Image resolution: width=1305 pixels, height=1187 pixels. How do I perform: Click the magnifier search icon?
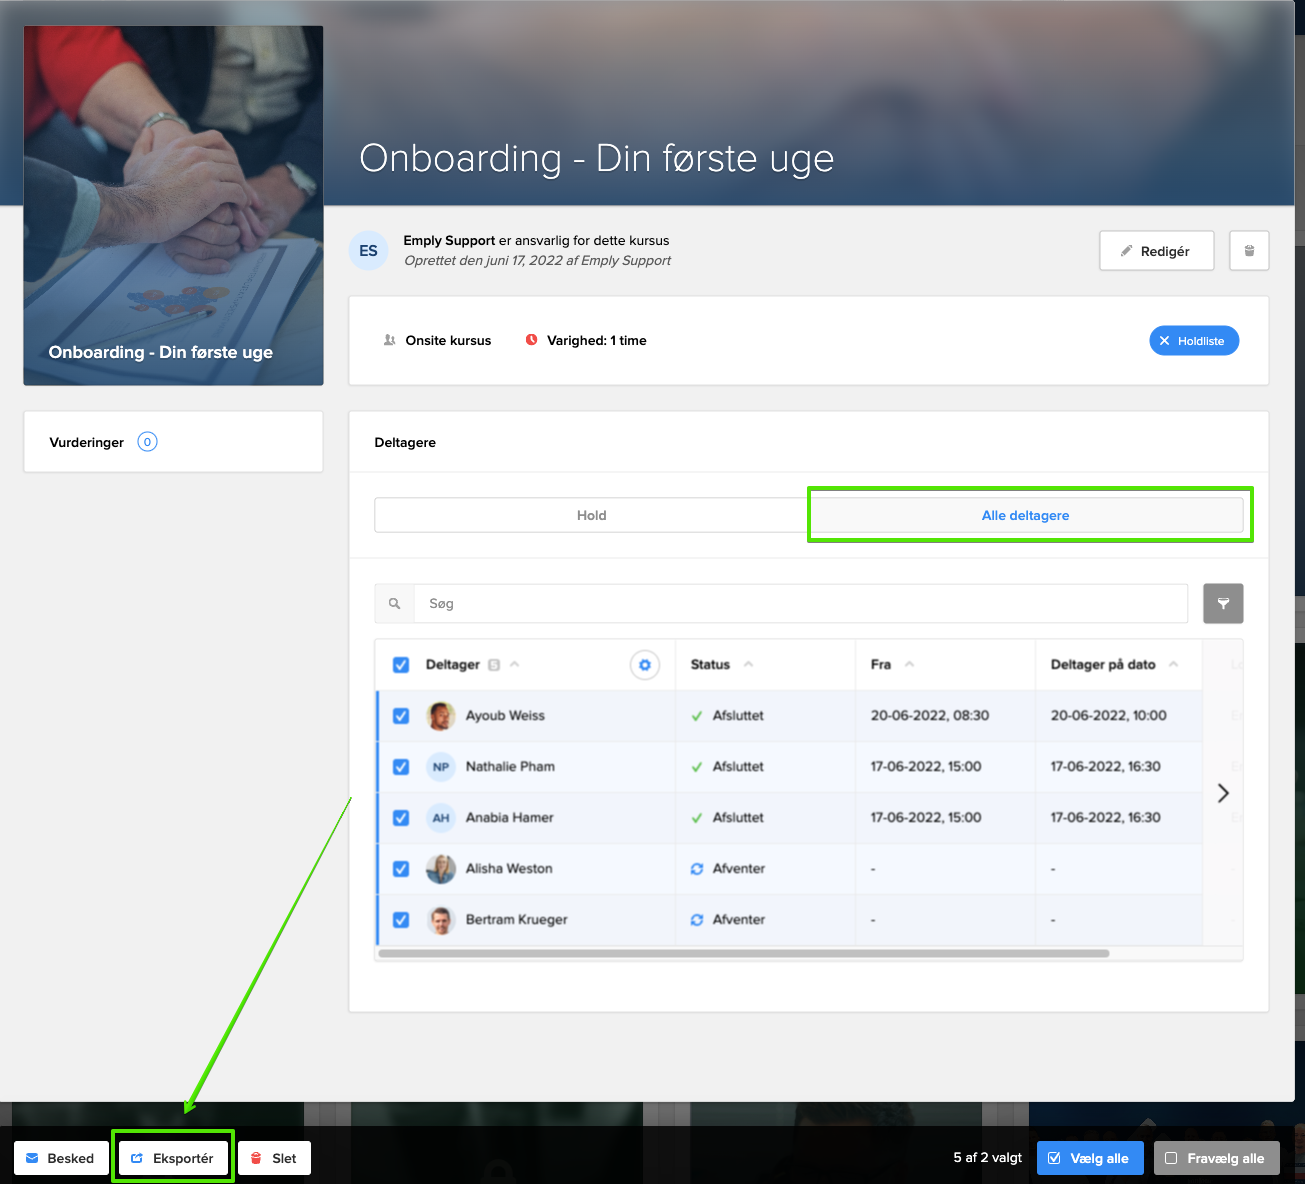click(x=395, y=604)
